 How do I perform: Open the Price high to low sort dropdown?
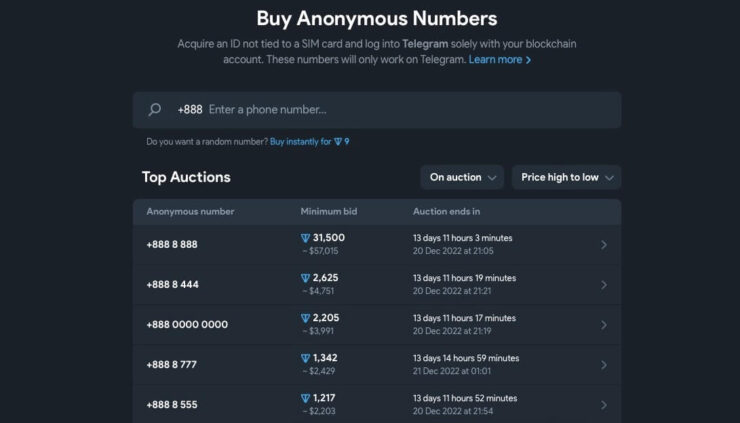click(x=566, y=177)
